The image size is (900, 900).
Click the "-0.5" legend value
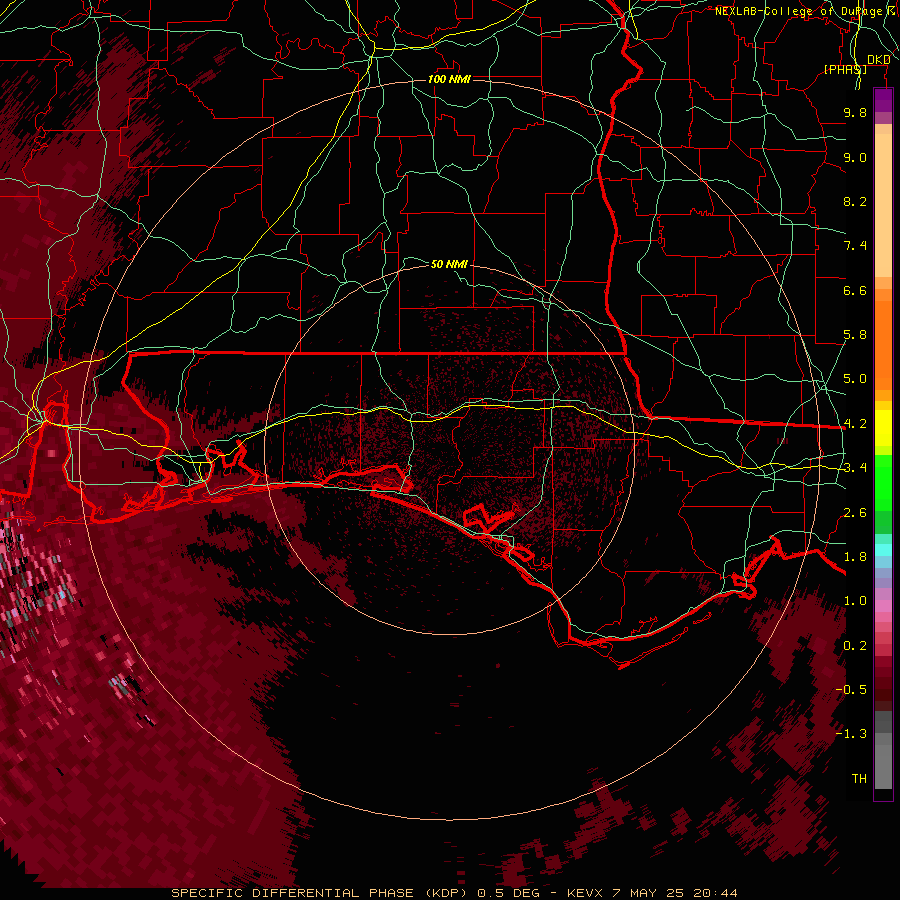tap(851, 690)
